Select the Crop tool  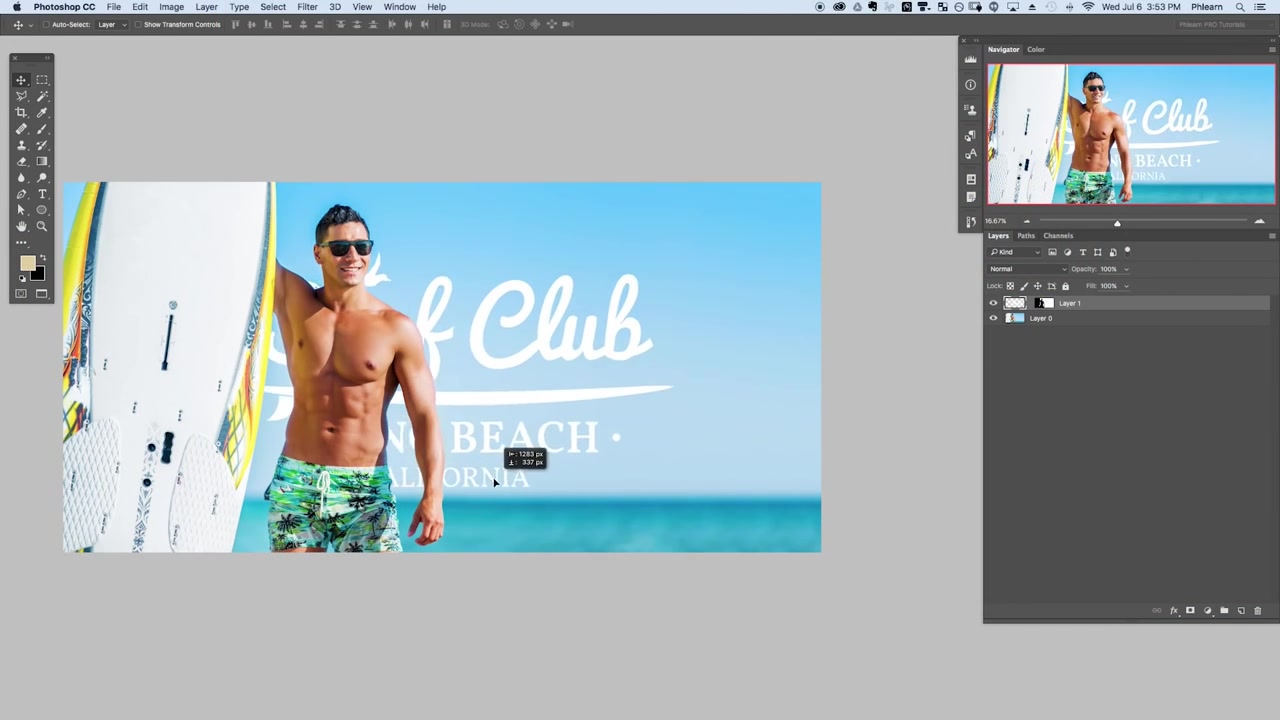pos(21,113)
